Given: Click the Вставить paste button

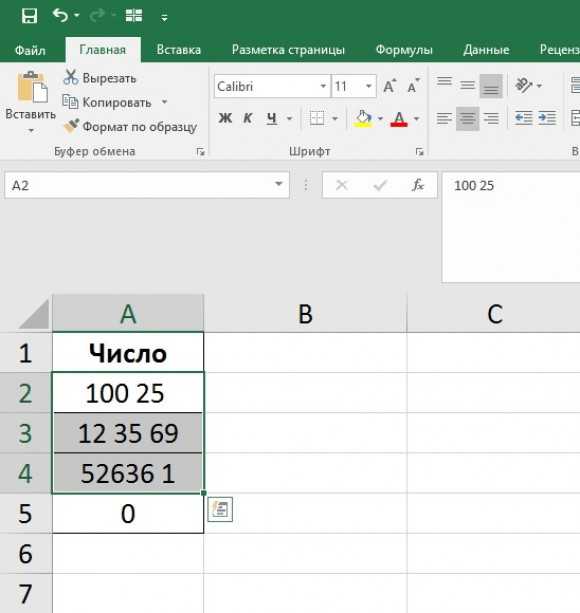Looking at the screenshot, I should click(x=30, y=101).
